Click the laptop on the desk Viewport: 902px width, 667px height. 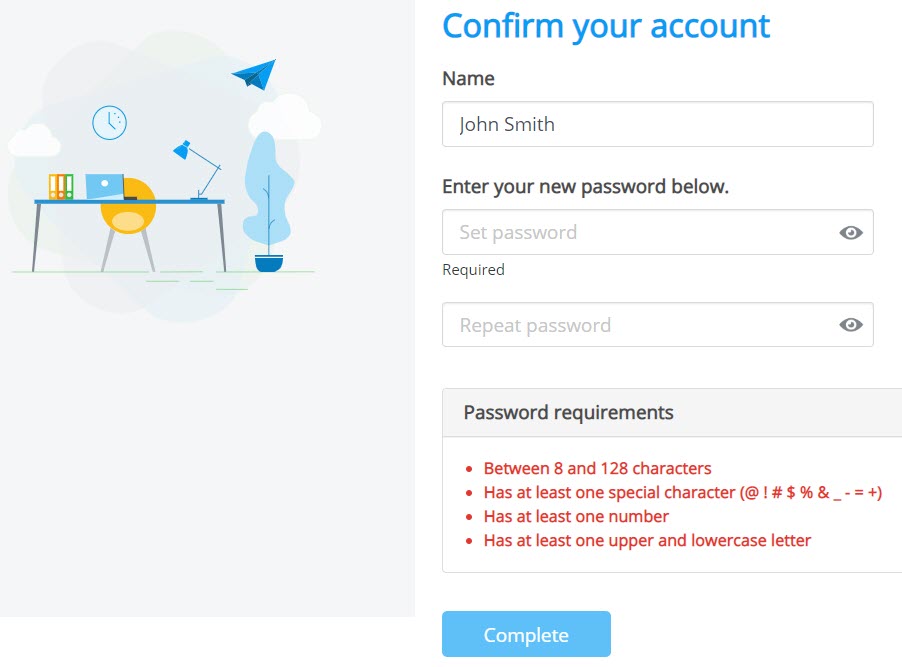pyautogui.click(x=105, y=186)
